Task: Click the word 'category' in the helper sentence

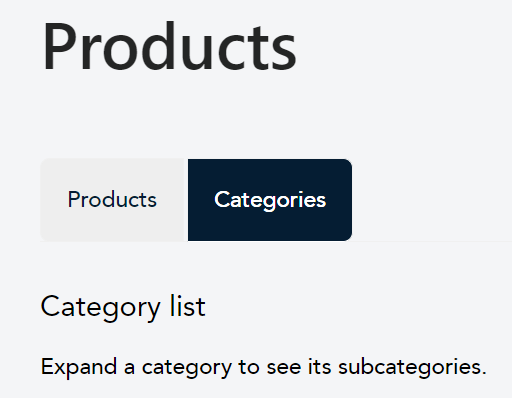Action: [187, 368]
